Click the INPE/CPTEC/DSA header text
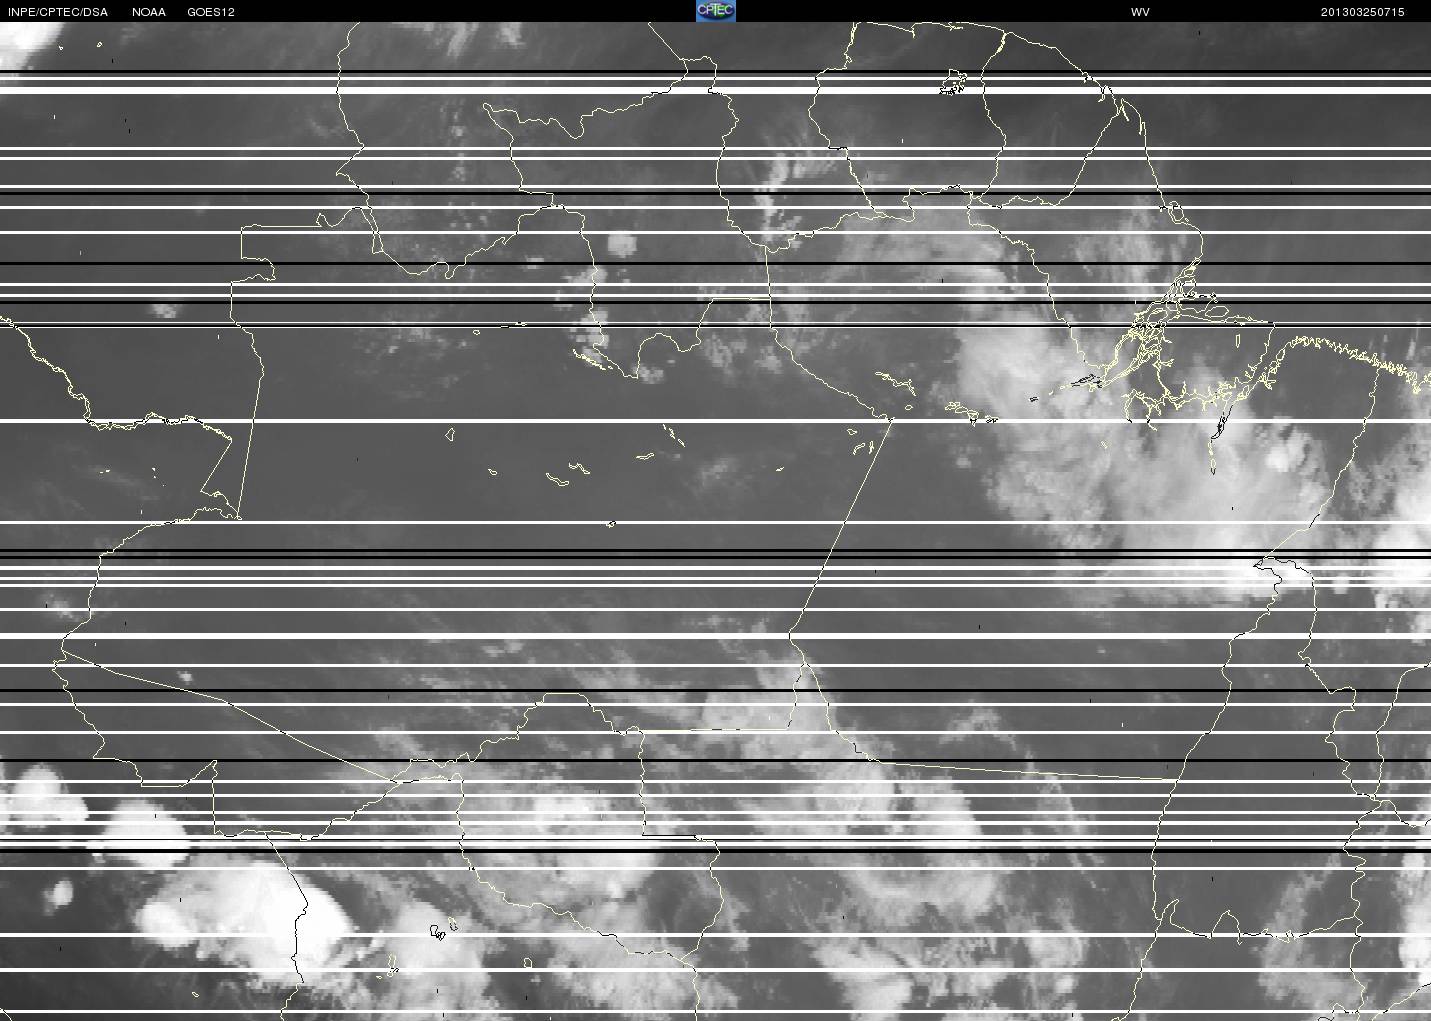Screen dimensions: 1431x1021 tap(57, 12)
